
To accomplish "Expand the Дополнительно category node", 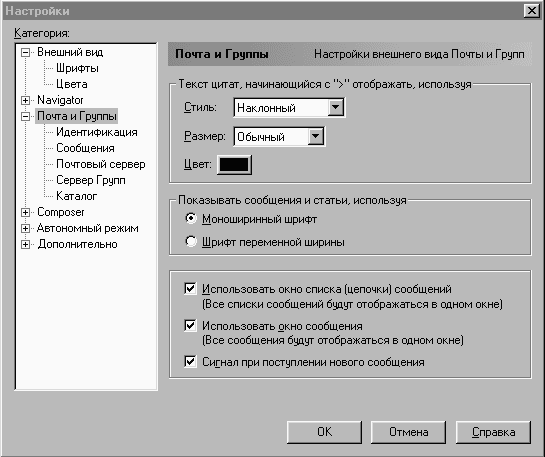I will [x=25, y=244].
